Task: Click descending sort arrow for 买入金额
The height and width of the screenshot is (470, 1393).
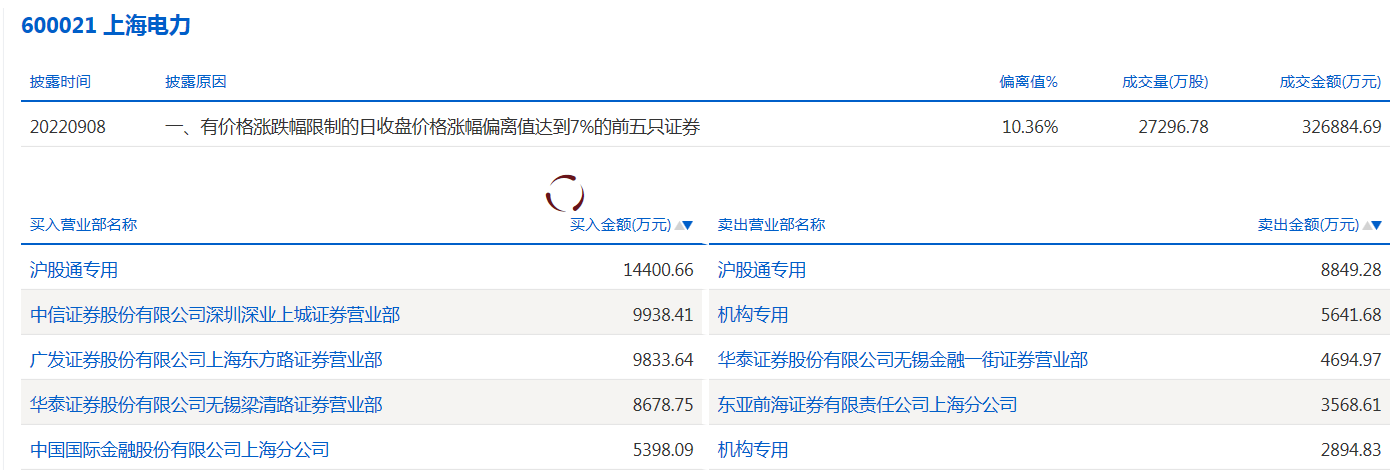Action: point(688,225)
